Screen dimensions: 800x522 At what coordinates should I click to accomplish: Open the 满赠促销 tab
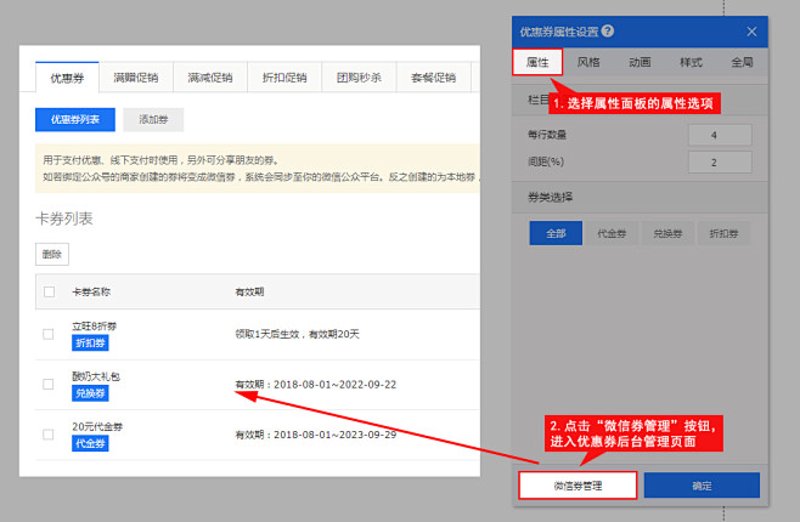136,78
